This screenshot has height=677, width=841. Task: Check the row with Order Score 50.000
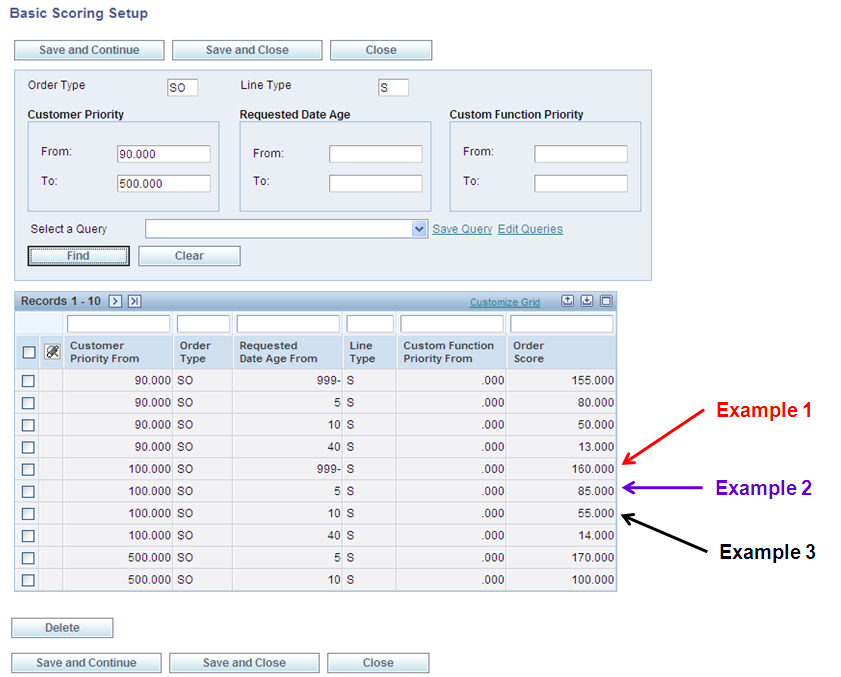[x=28, y=425]
